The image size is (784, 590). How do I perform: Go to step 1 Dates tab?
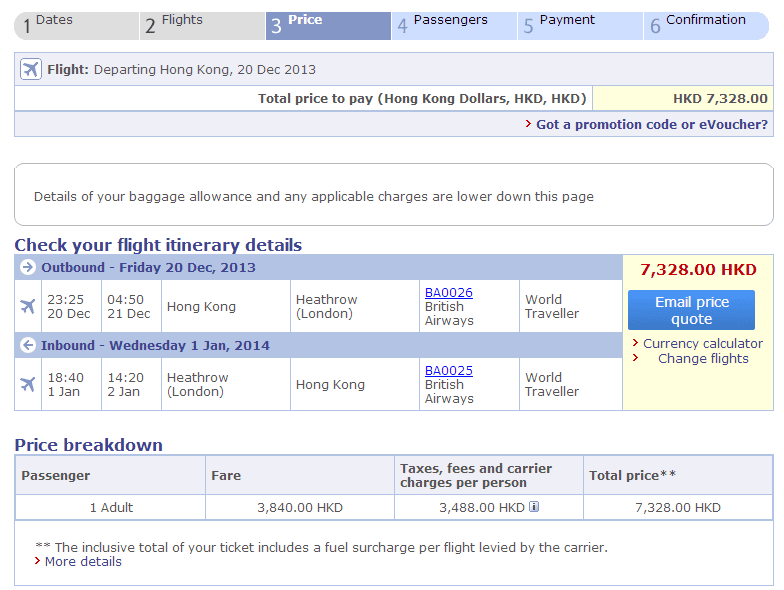click(76, 26)
